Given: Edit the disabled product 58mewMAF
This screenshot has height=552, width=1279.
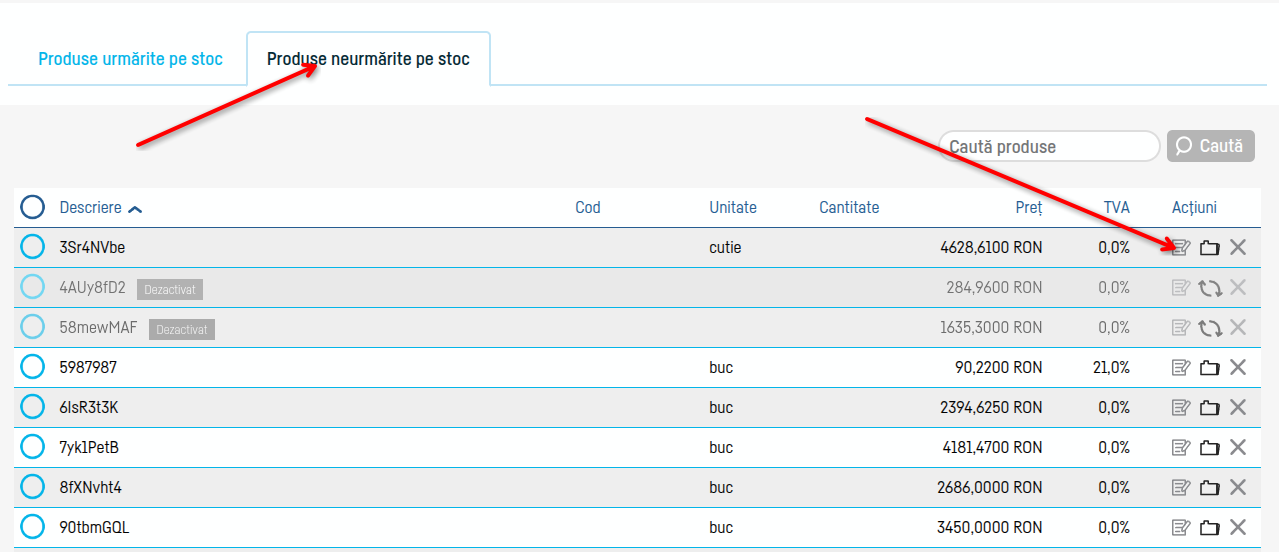Looking at the screenshot, I should coord(1181,328).
